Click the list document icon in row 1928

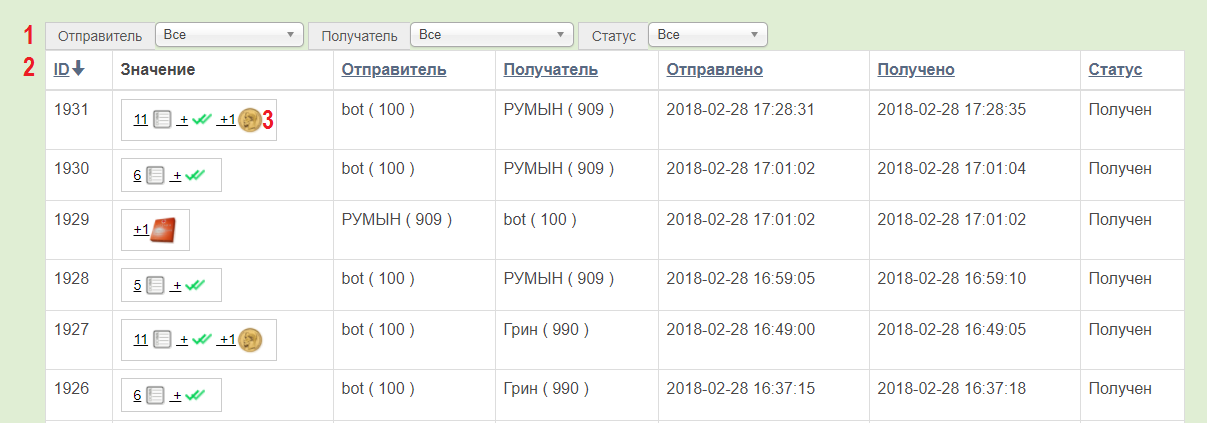point(155,285)
